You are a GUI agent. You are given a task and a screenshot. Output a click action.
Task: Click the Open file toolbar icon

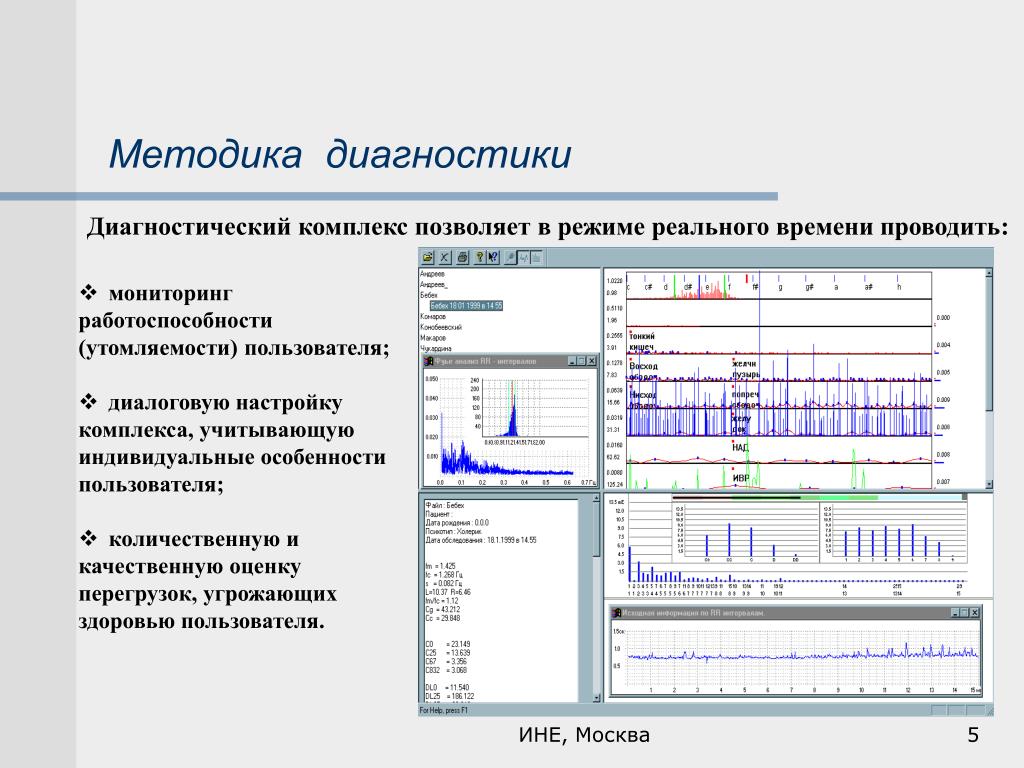click(428, 257)
